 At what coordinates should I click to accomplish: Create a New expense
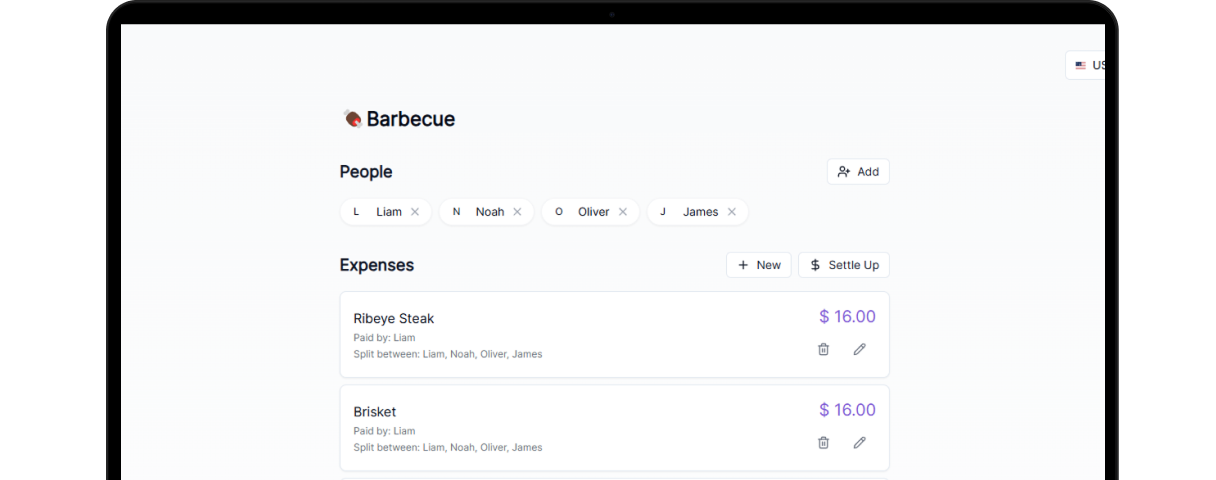pos(759,265)
